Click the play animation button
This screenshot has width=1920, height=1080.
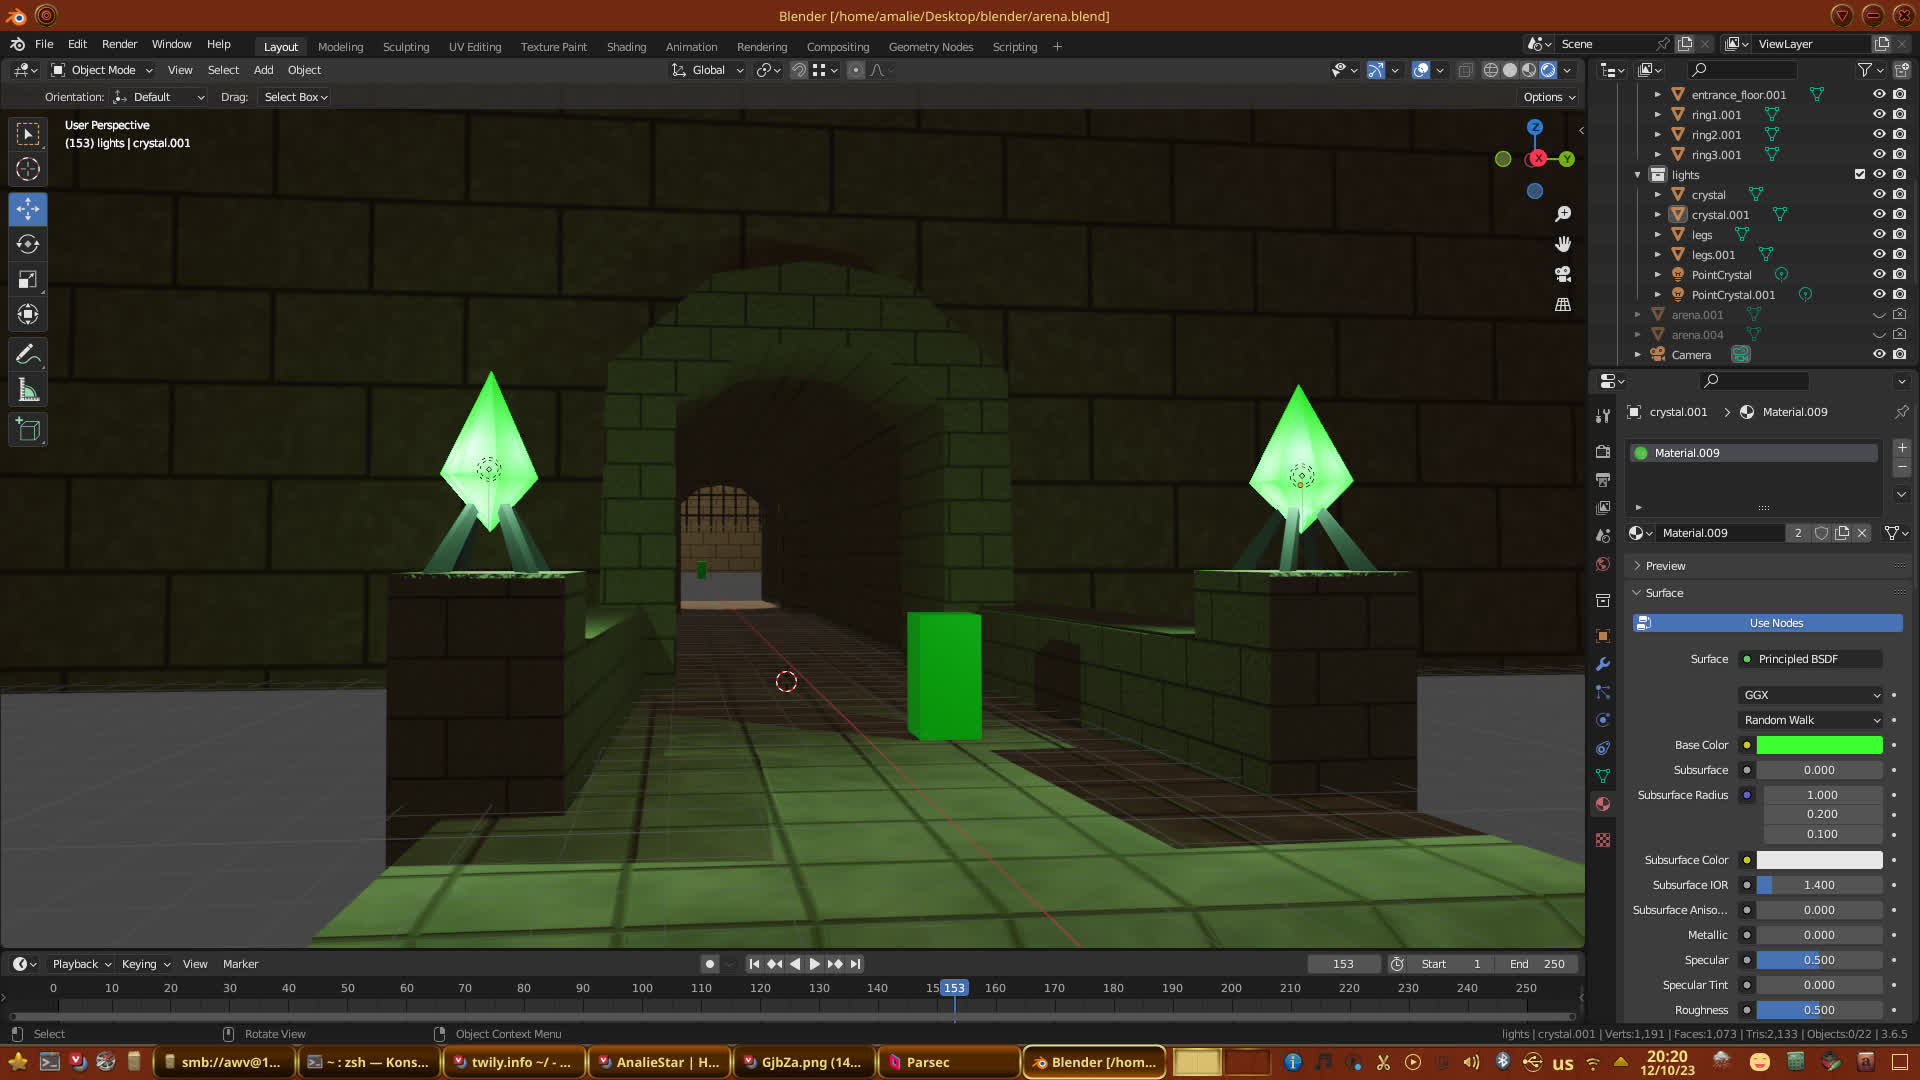click(814, 964)
